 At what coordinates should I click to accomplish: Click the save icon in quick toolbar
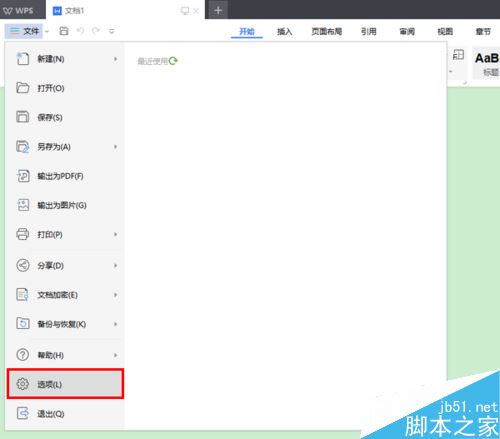pos(64,31)
